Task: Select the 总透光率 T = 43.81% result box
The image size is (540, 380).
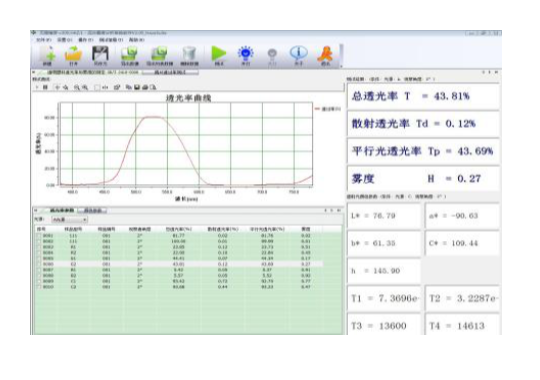Action: pyautogui.click(x=423, y=96)
